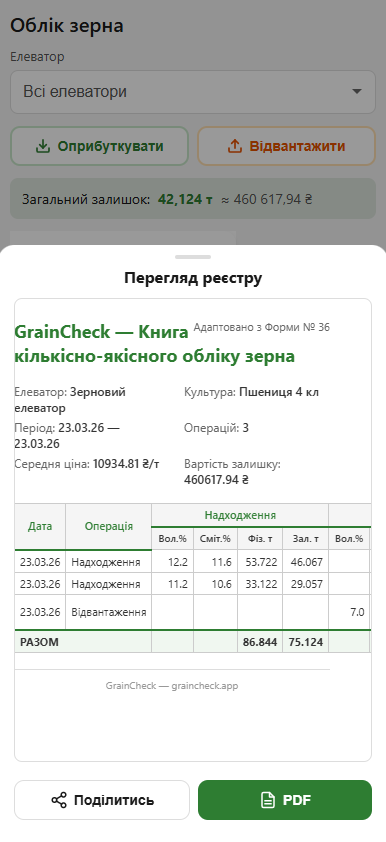Screen dimensions: 386x842
Task: Click the cell with value 33.122
Action: point(260,584)
